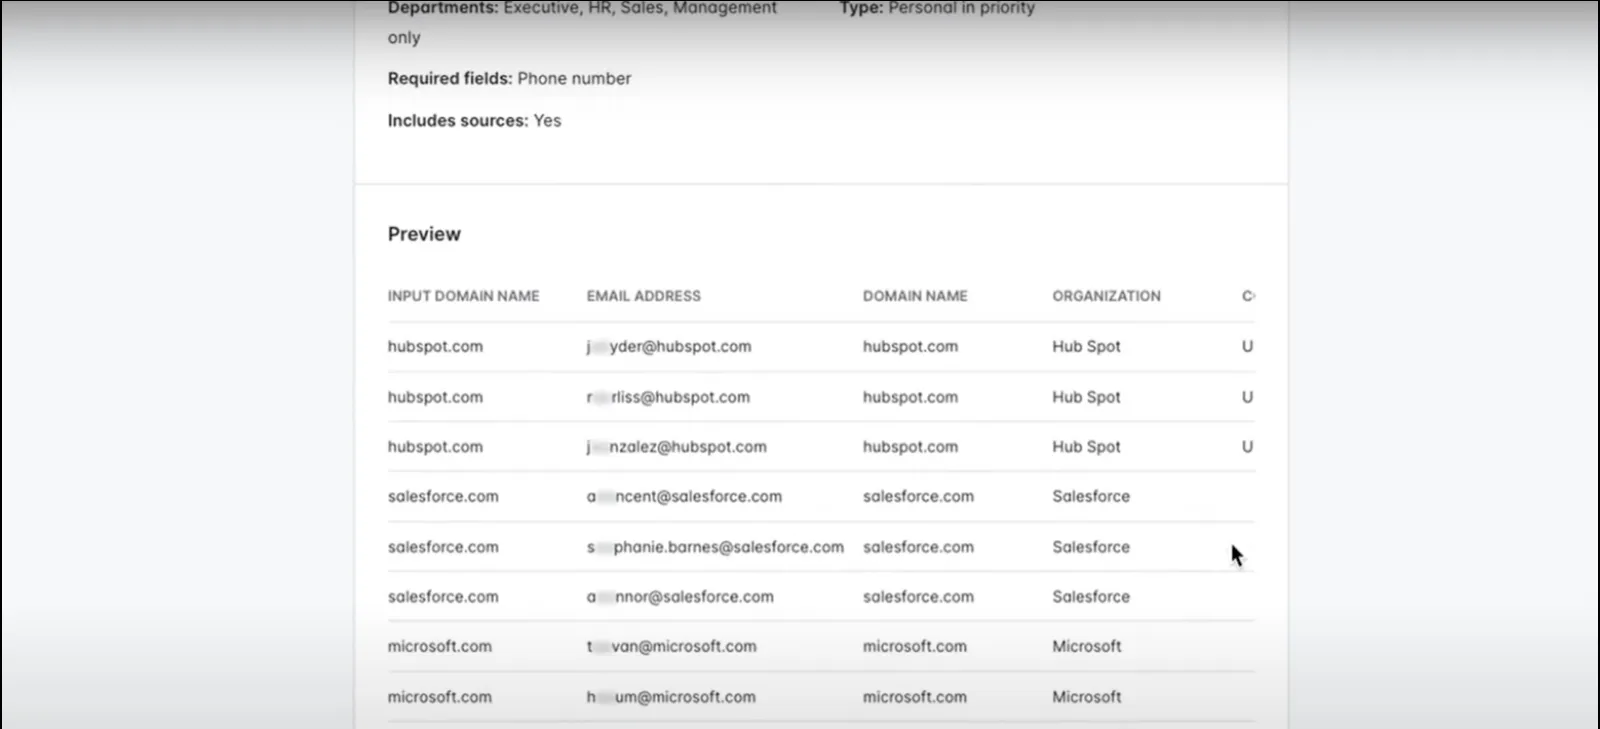
Task: Click Domain Name cell in um@microsoft.com row
Action: (x=915, y=697)
